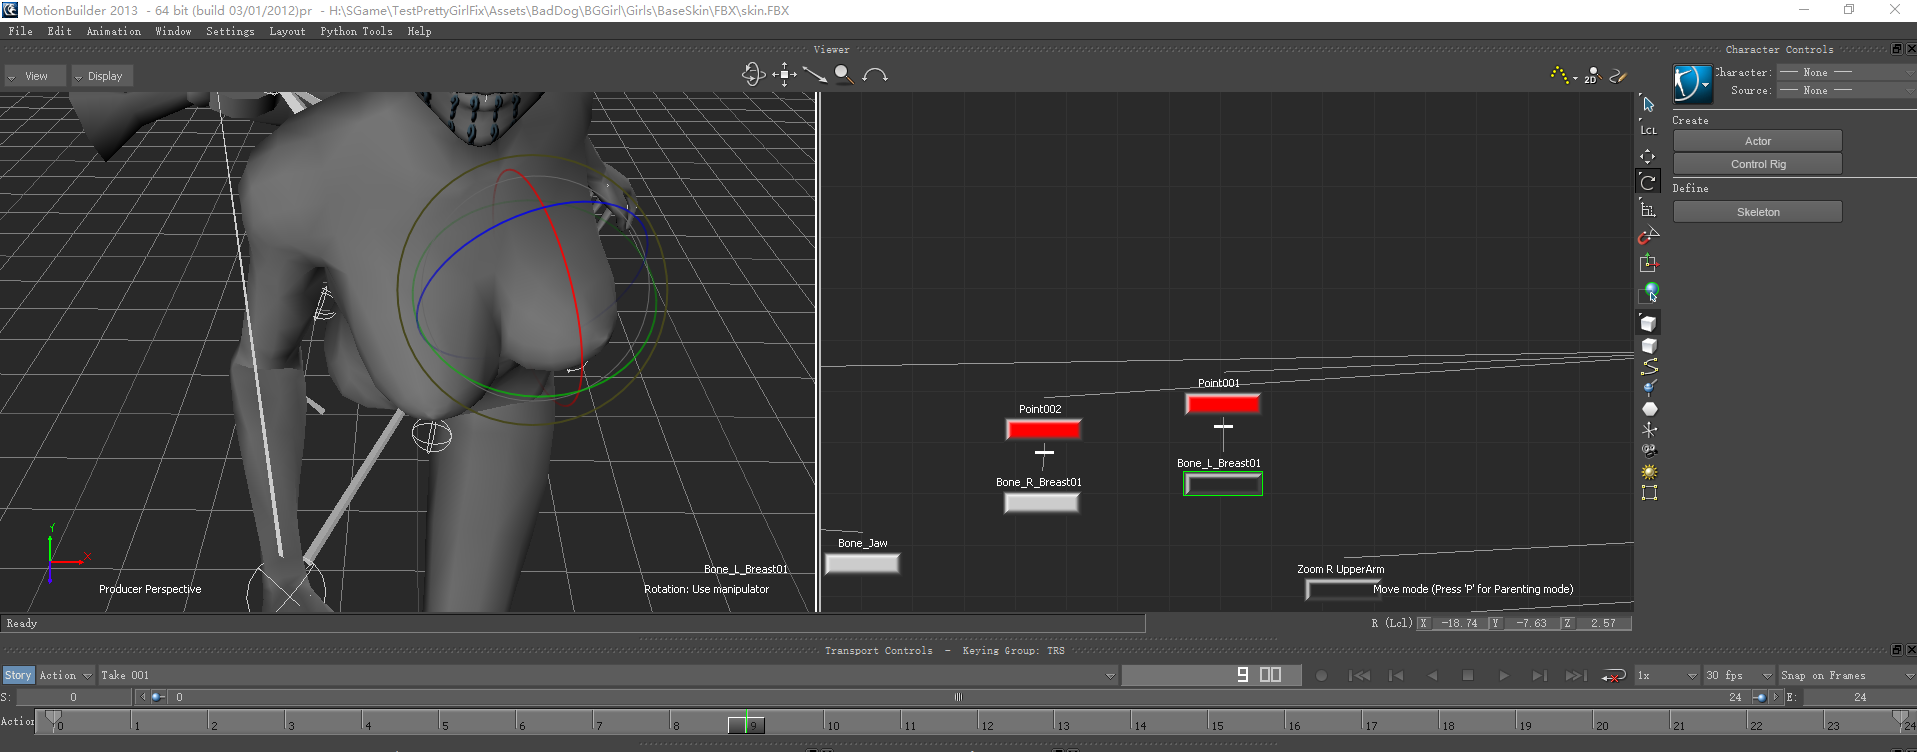
Task: Open the Character None dropdown
Action: coord(1845,72)
